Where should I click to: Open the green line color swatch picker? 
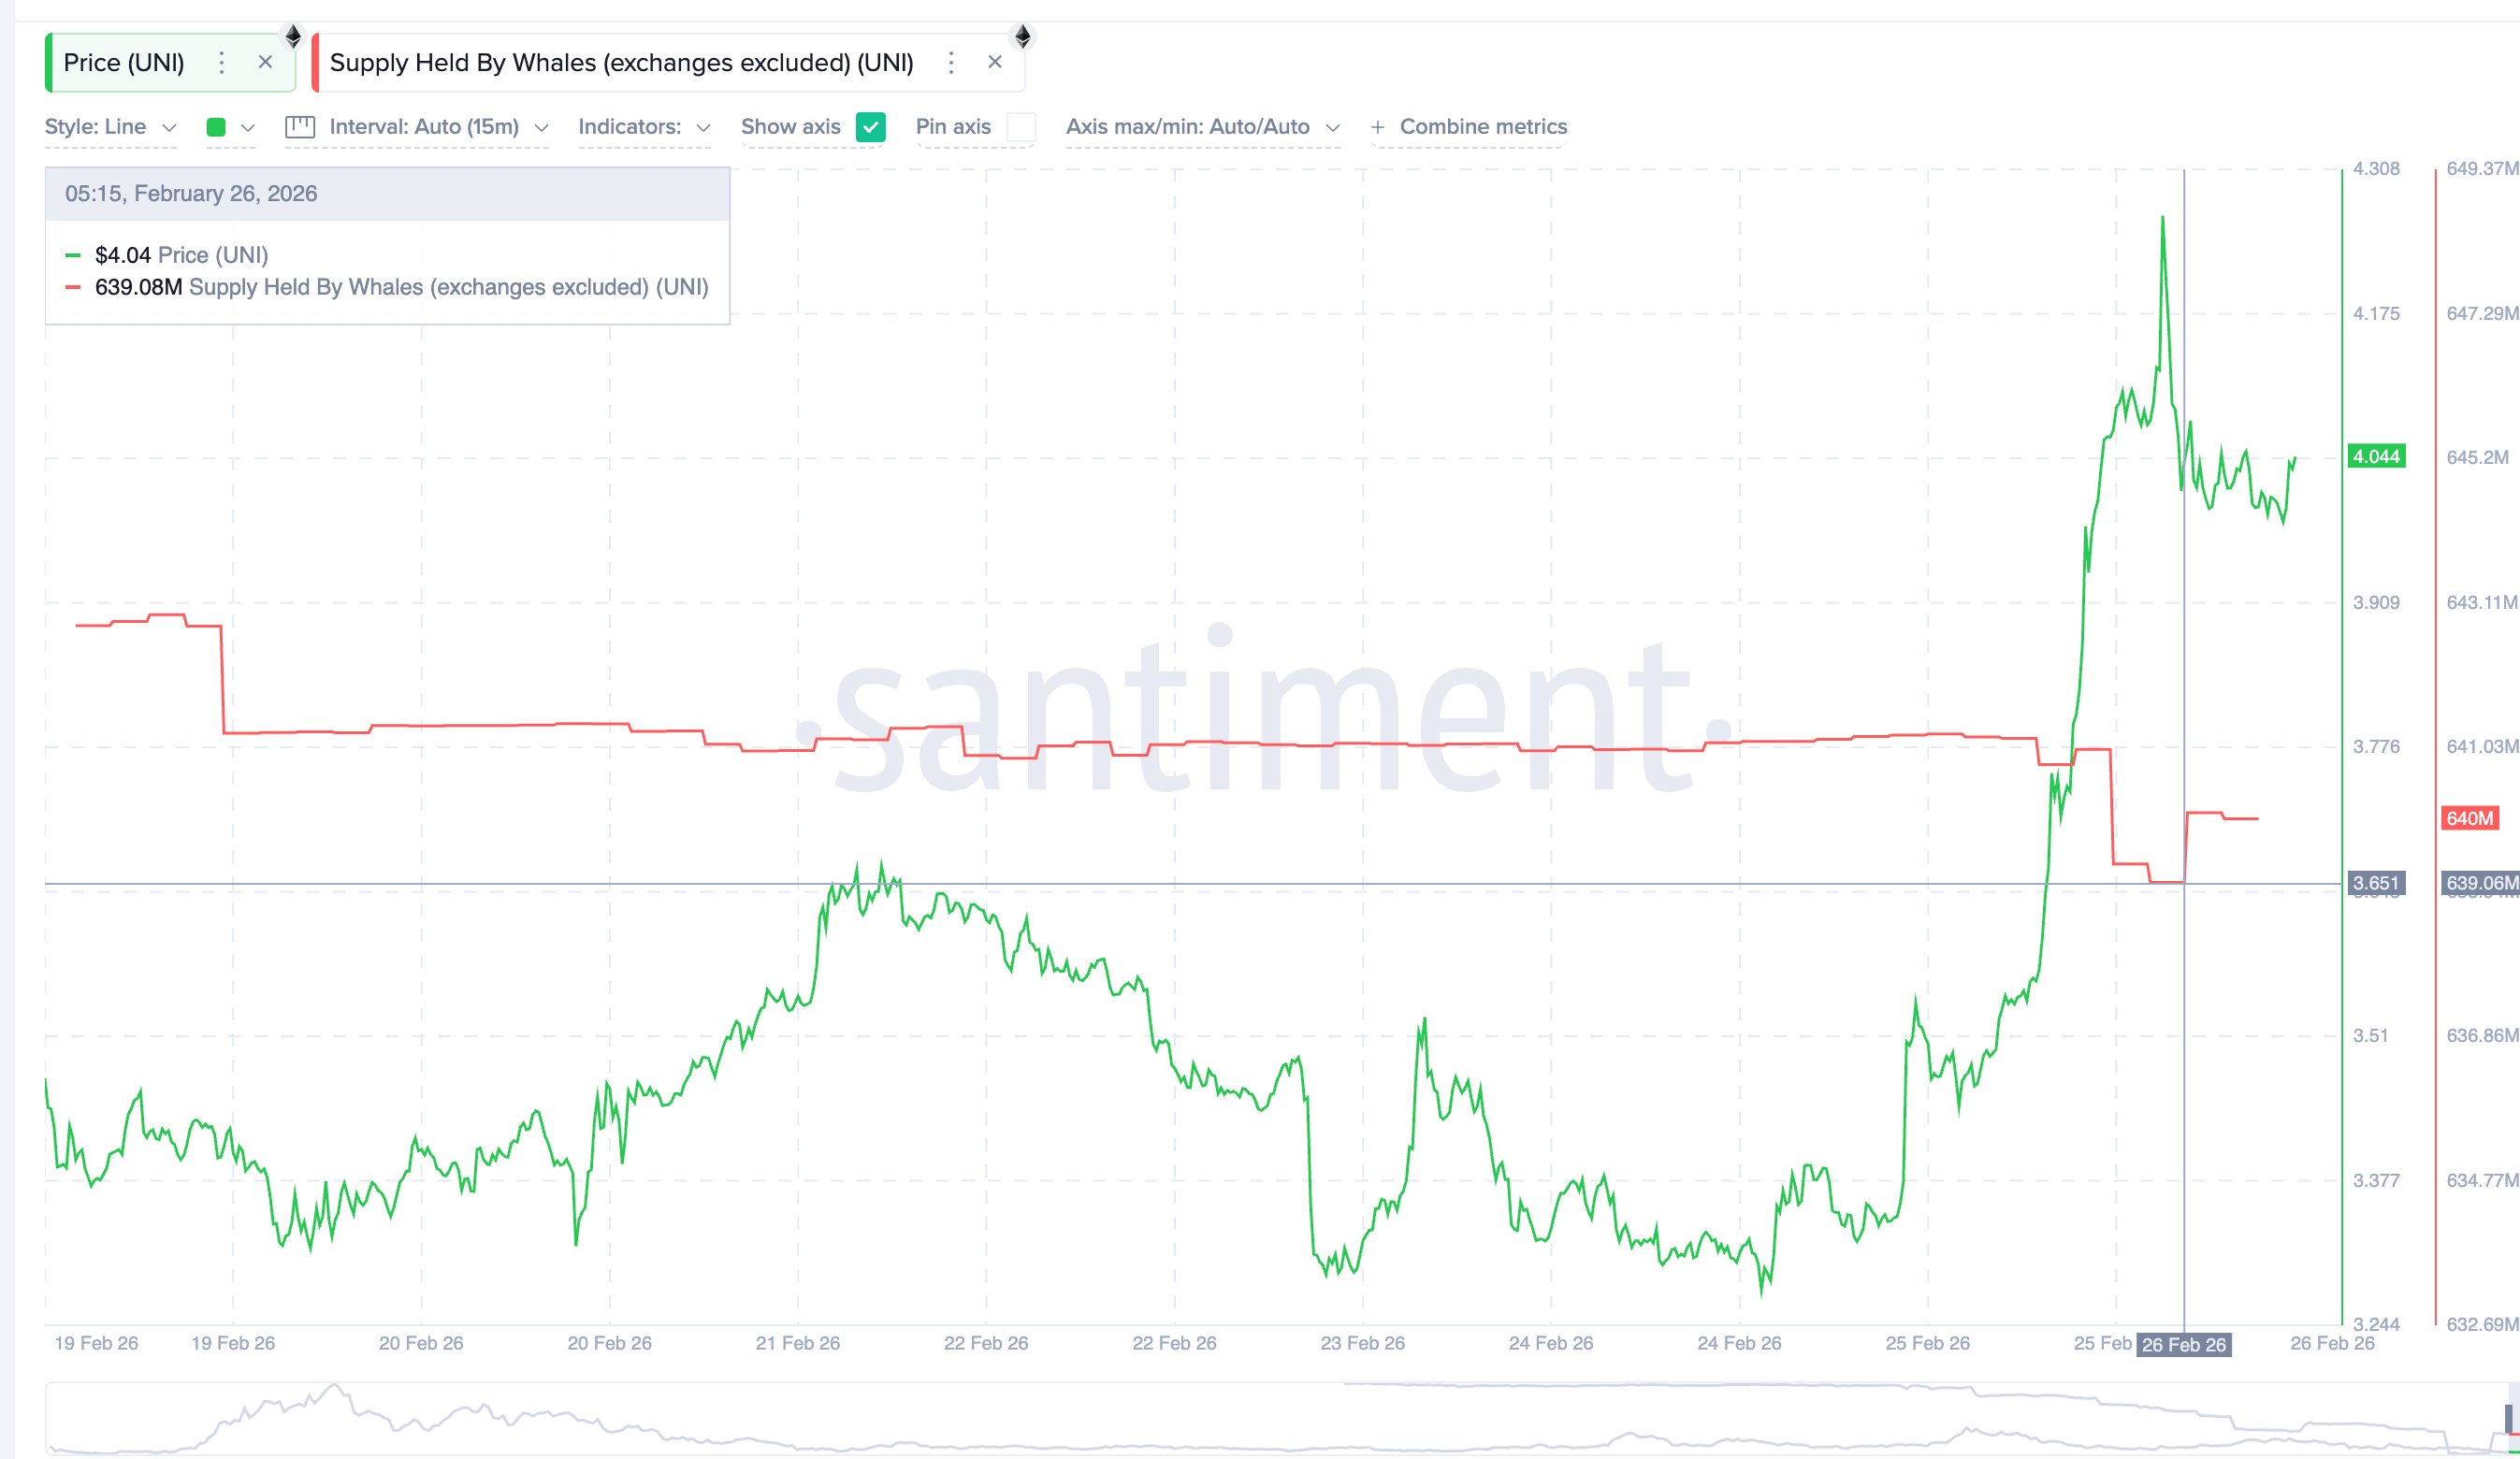pyautogui.click(x=215, y=127)
